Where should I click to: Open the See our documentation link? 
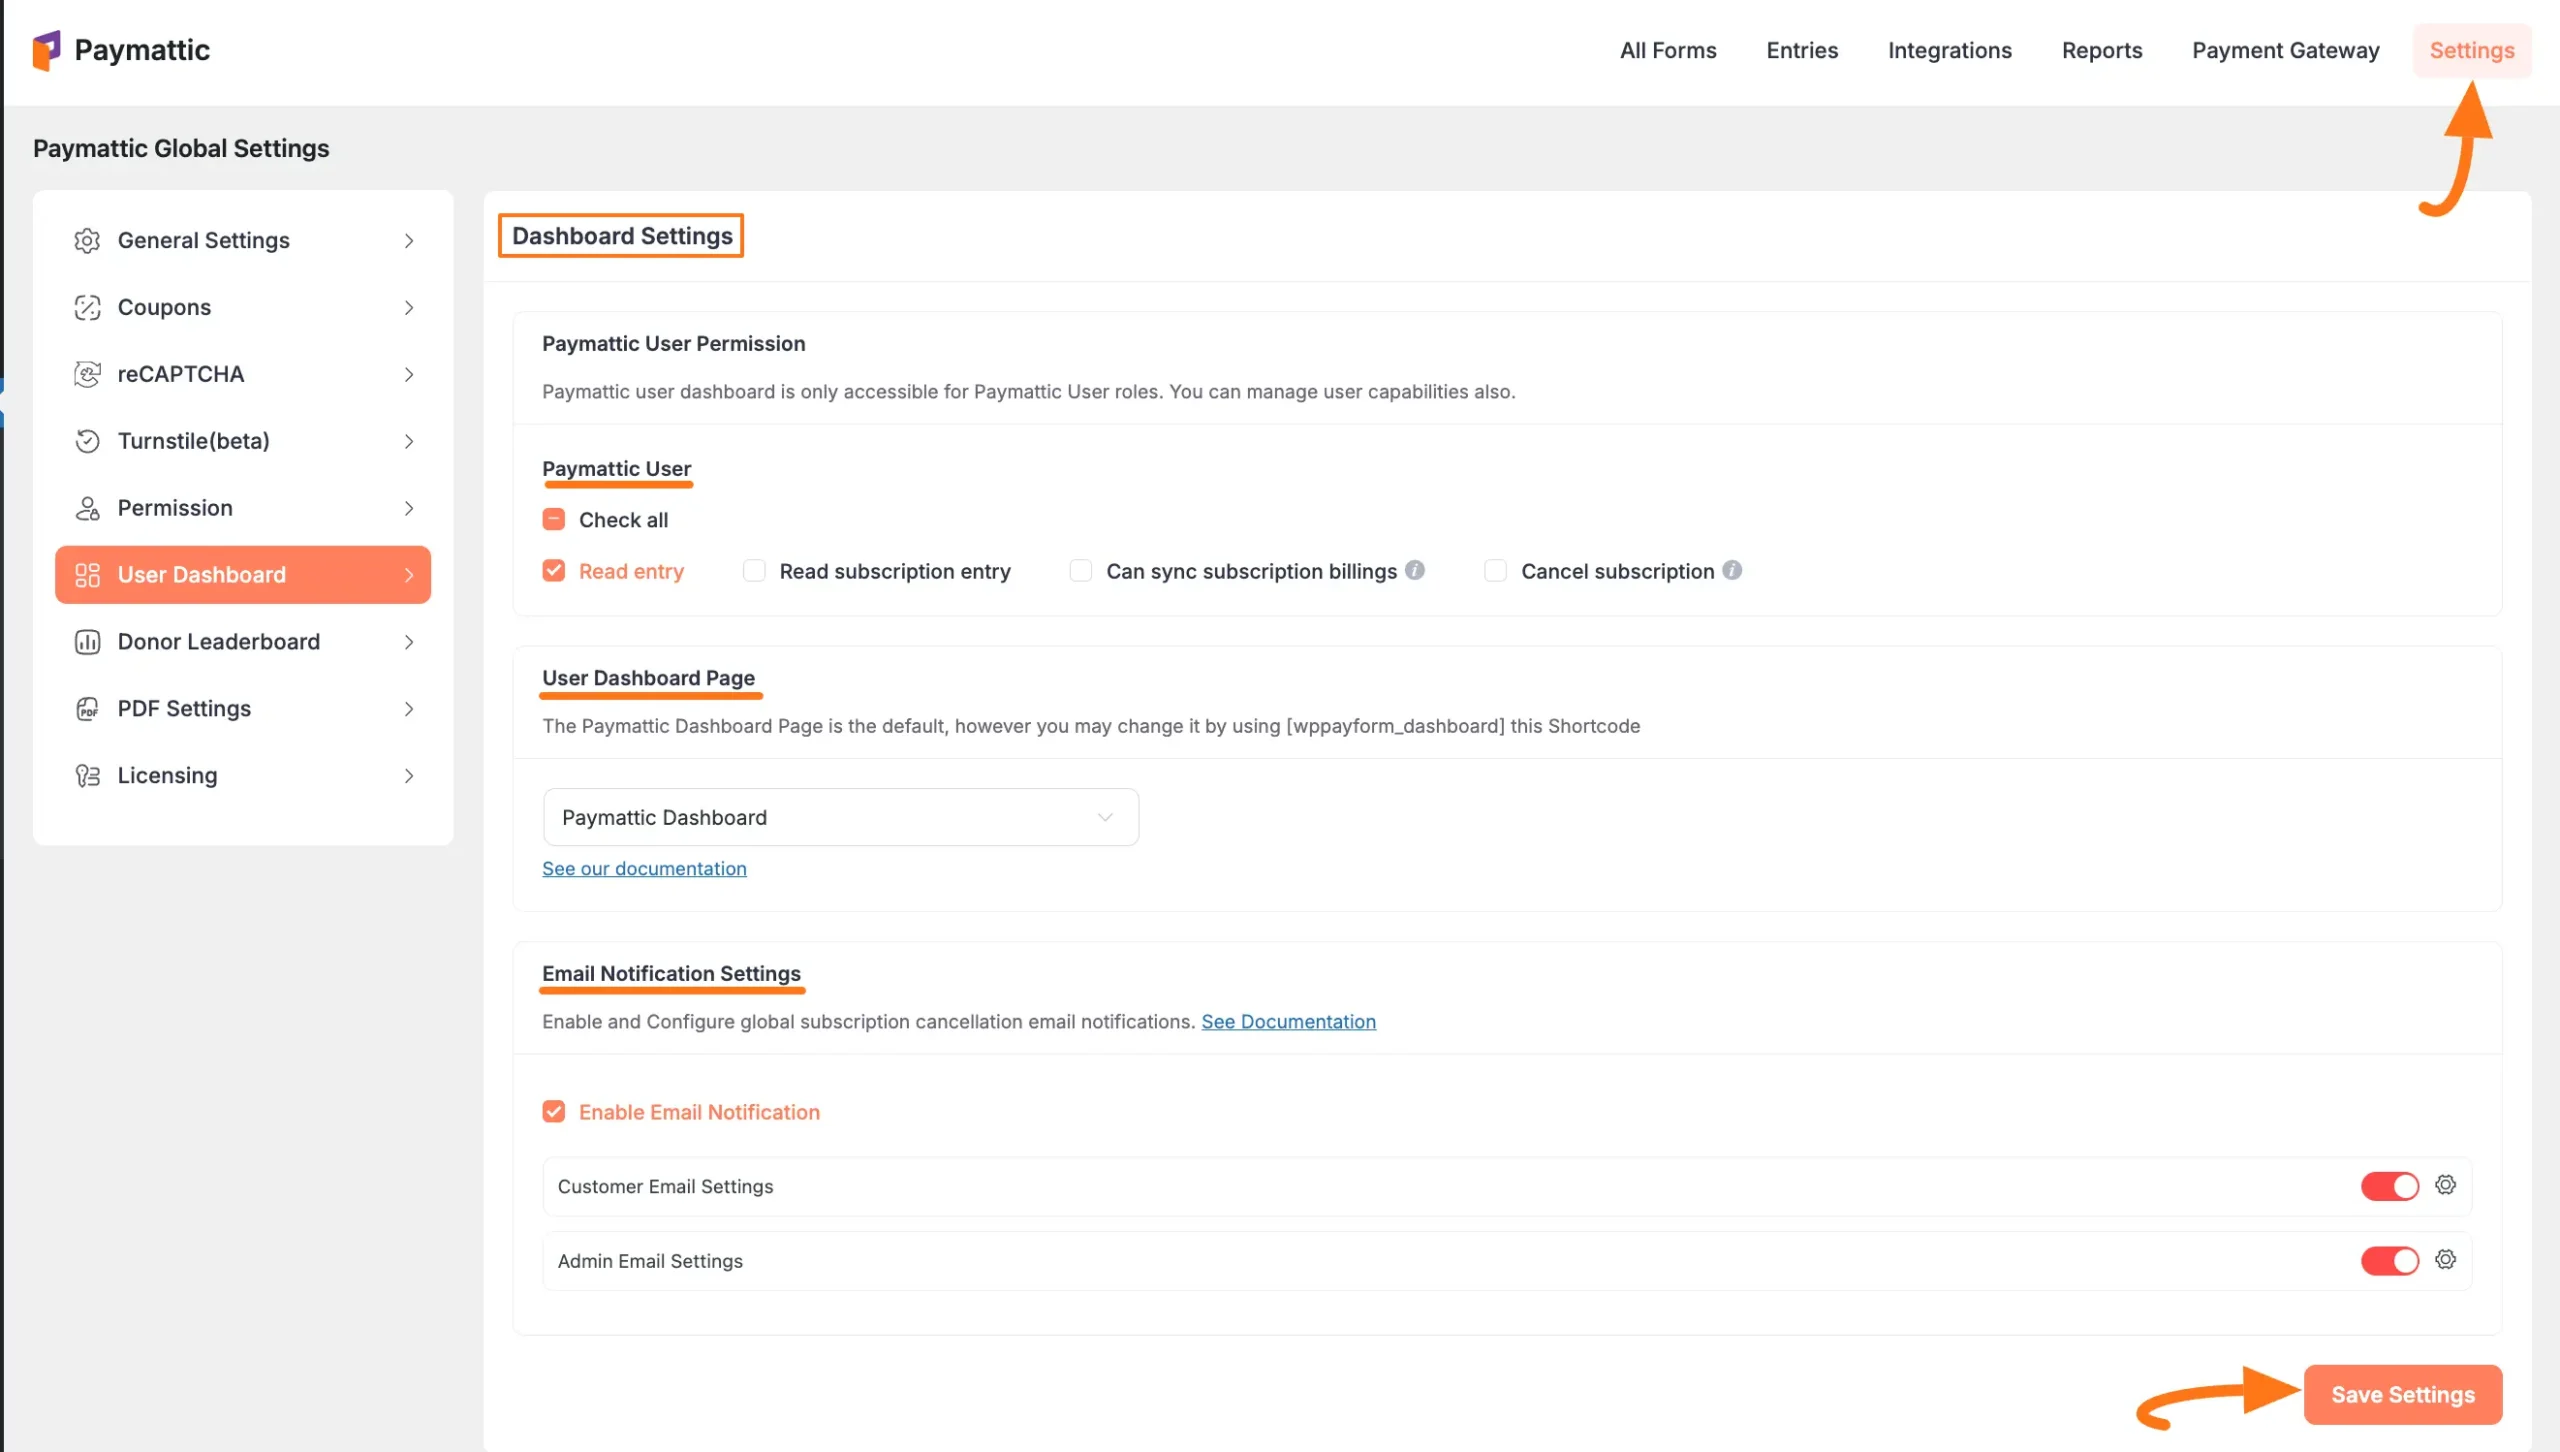pyautogui.click(x=644, y=868)
